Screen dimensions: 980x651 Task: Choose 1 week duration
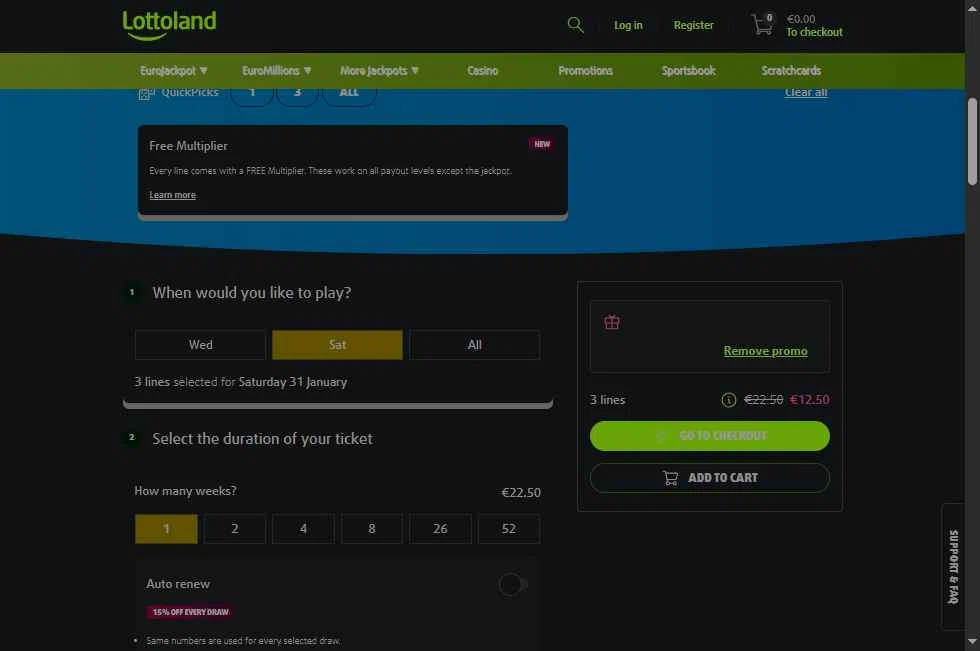click(166, 529)
